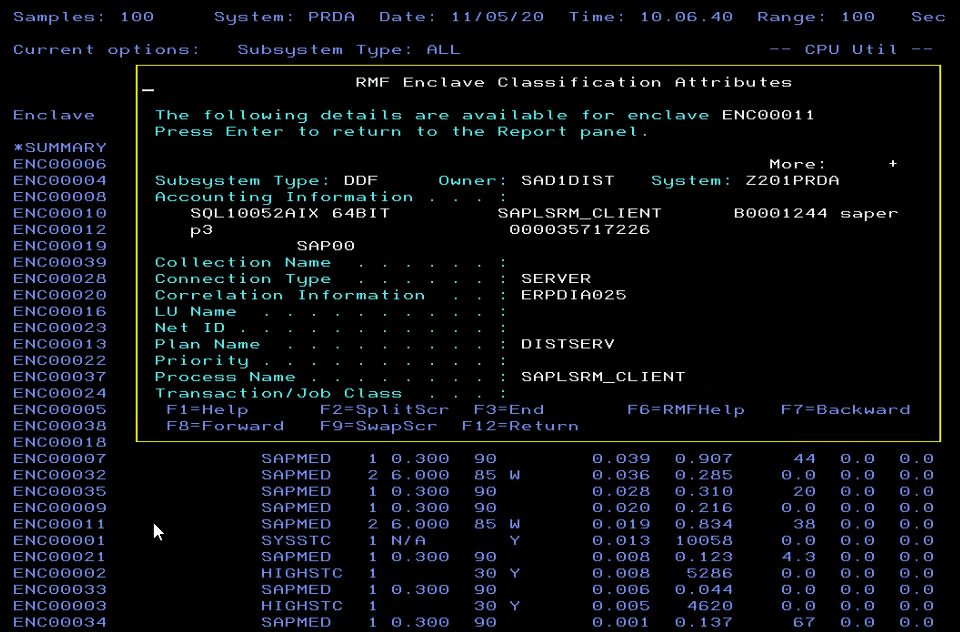Select enclave ENC00005 in the list
Viewport: 960px width, 632px height.
coord(59,410)
